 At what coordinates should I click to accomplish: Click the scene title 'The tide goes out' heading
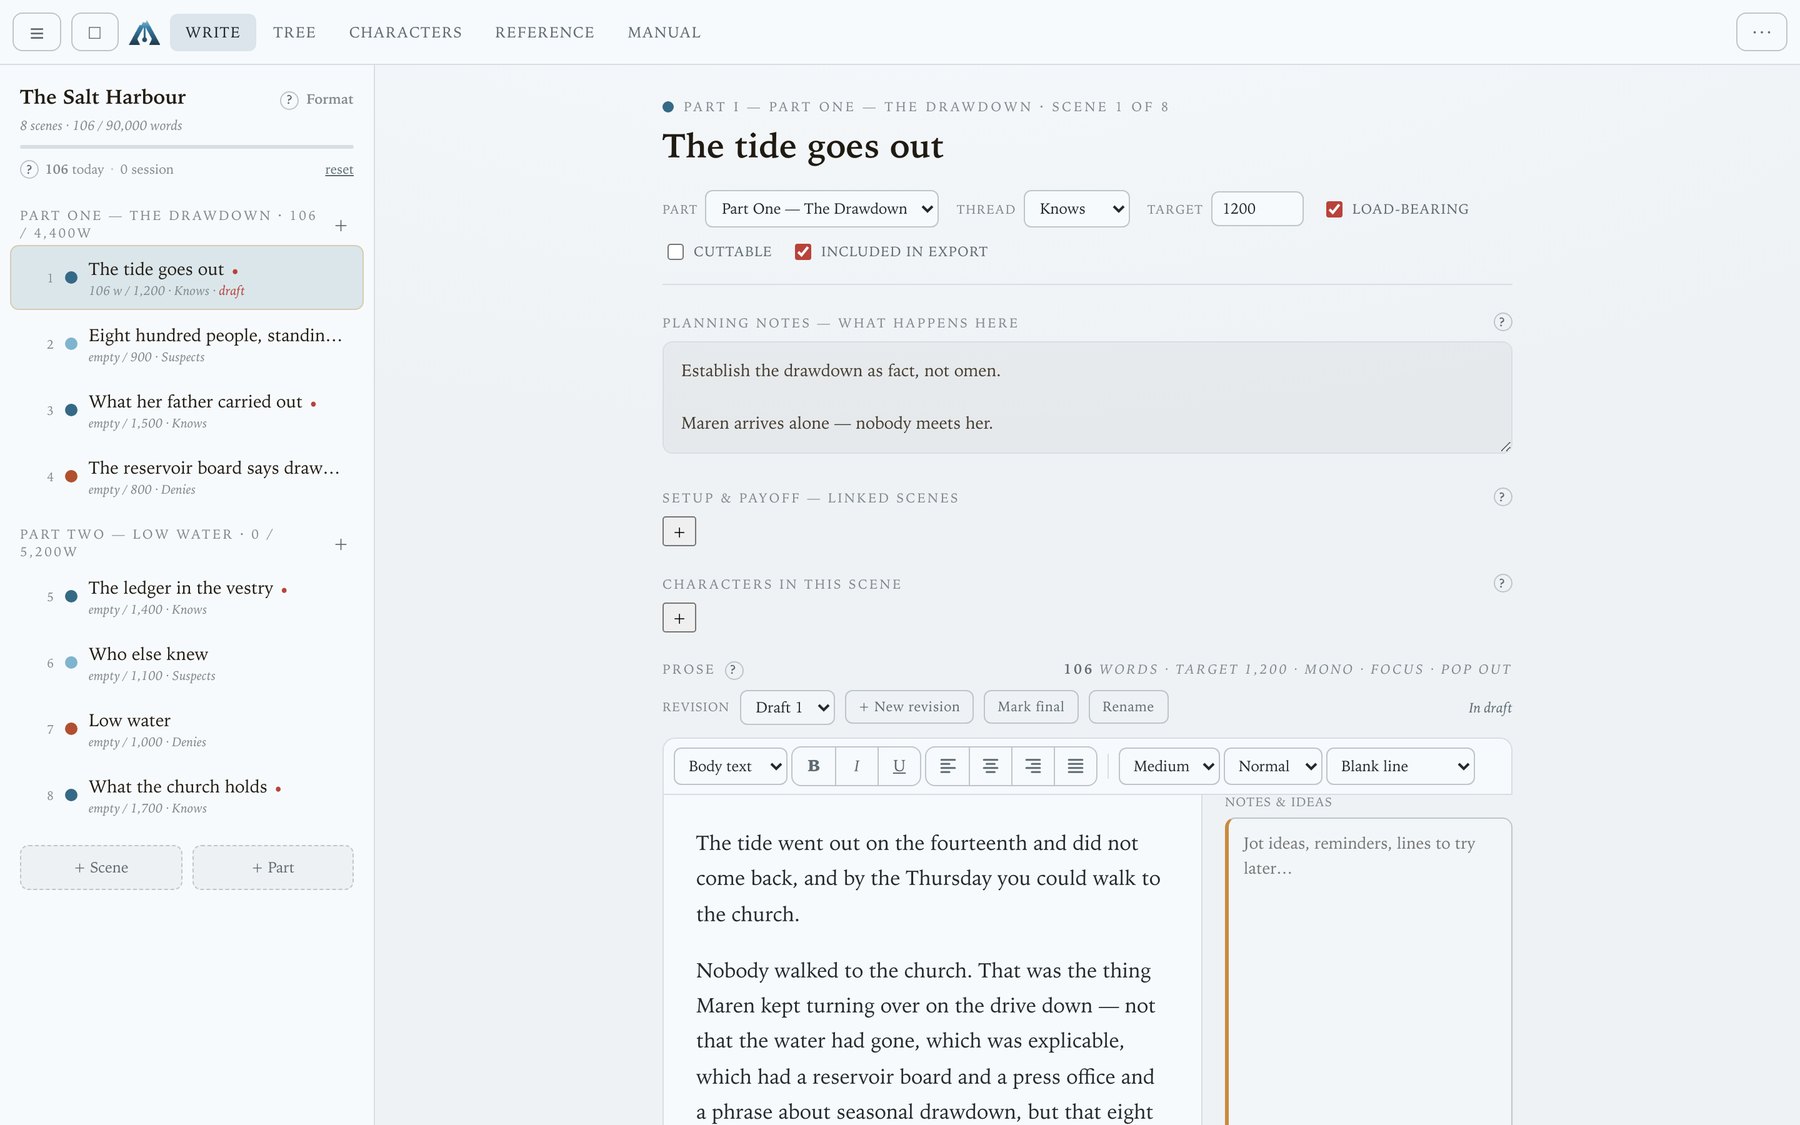tap(803, 146)
